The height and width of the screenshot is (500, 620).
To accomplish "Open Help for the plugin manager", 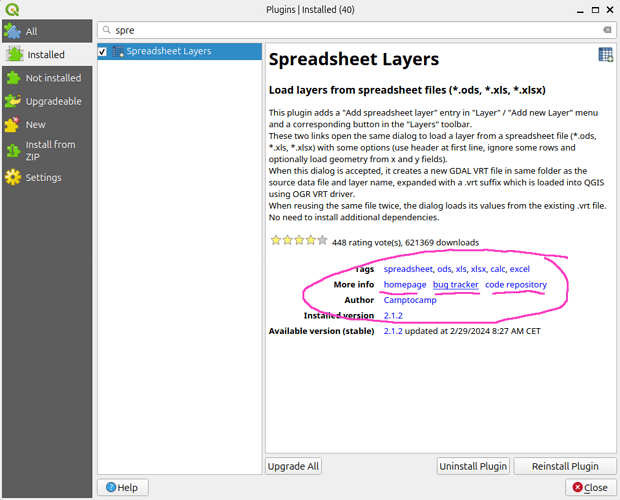I will point(123,487).
